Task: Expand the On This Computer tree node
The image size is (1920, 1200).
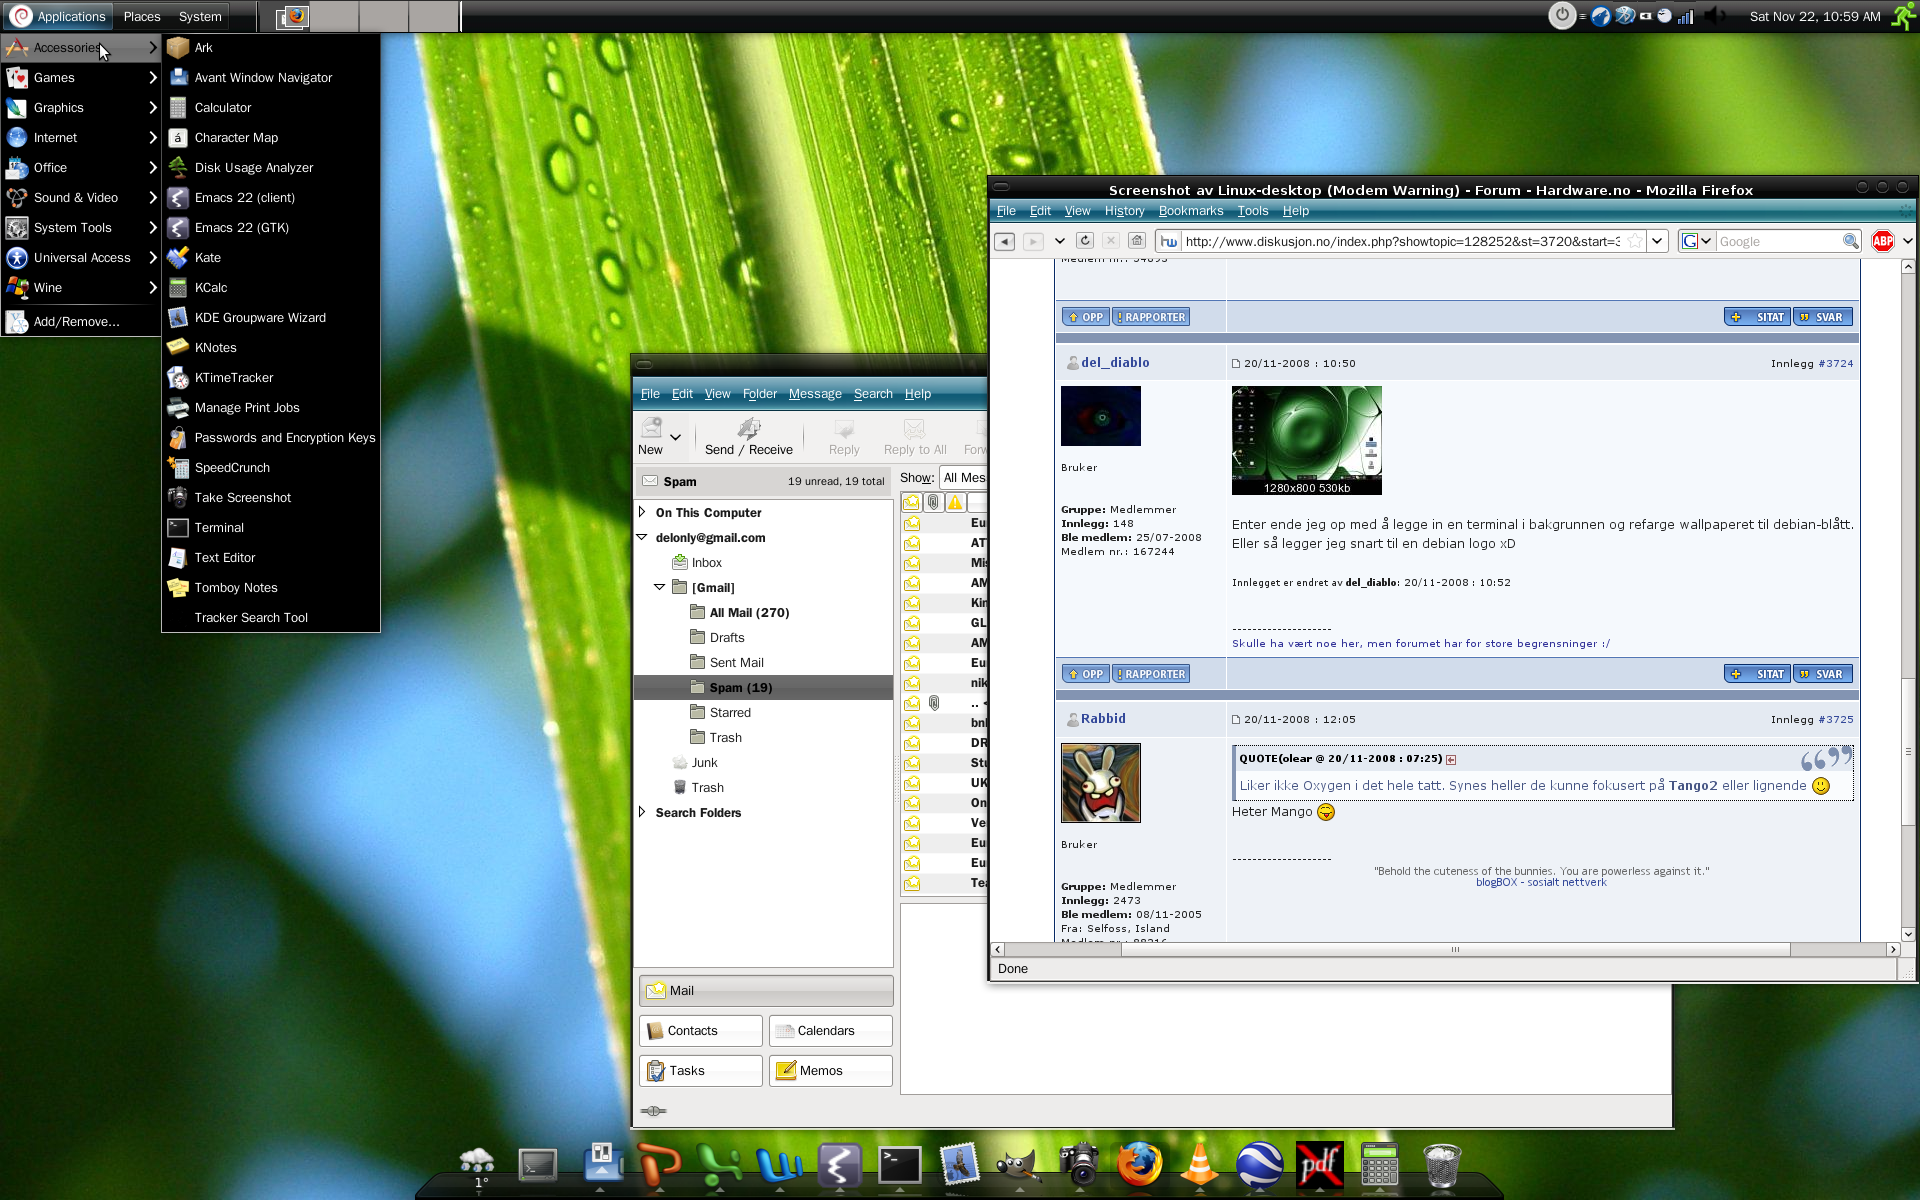Action: (x=642, y=512)
